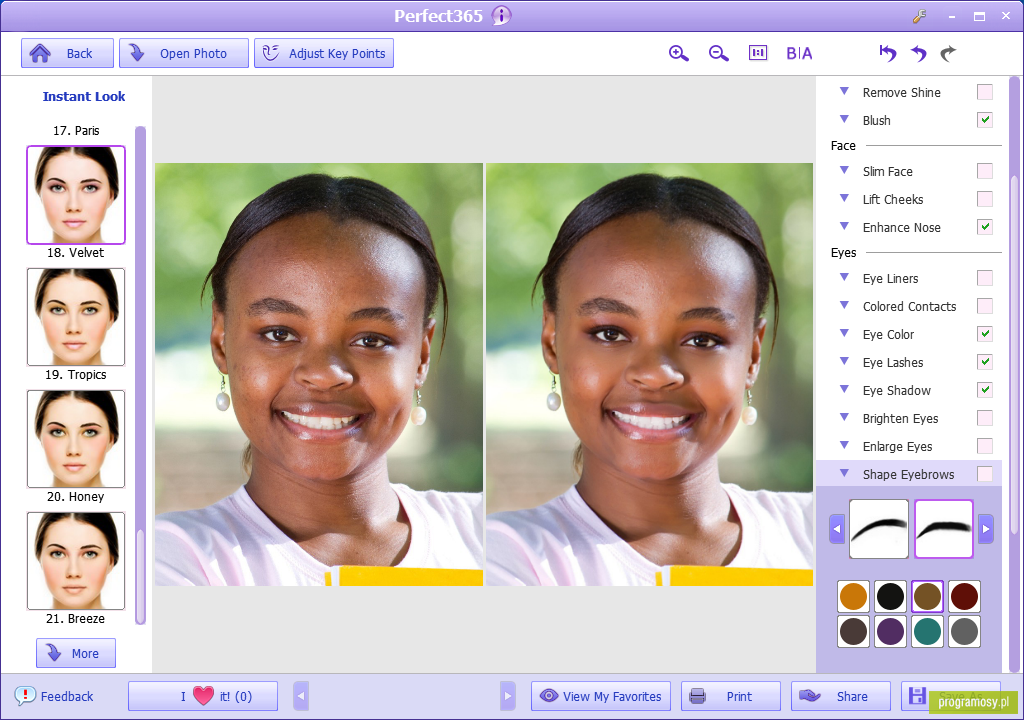The image size is (1024, 720).
Task: Click the previous eyebrow shapes arrow
Action: [x=837, y=529]
